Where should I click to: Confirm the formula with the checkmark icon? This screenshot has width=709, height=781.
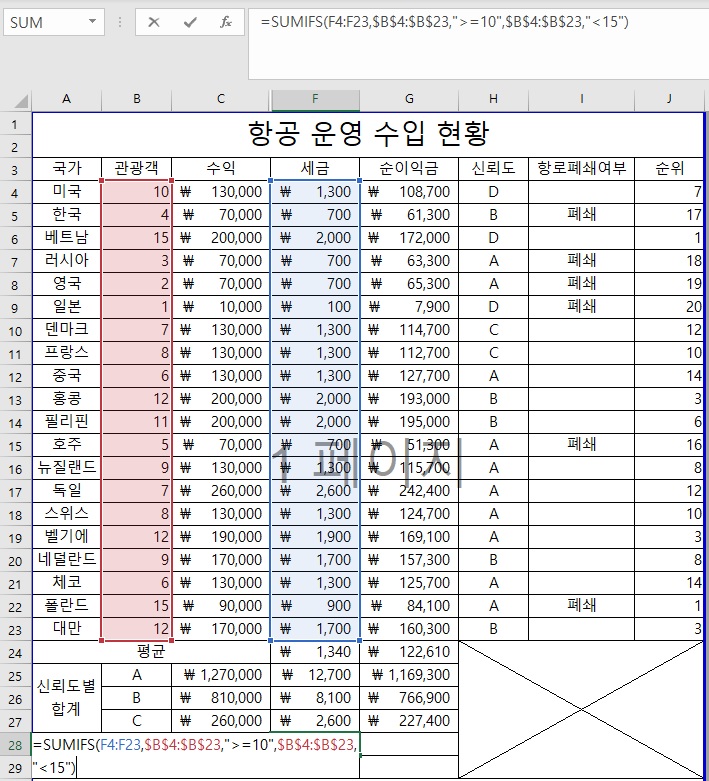[190, 22]
